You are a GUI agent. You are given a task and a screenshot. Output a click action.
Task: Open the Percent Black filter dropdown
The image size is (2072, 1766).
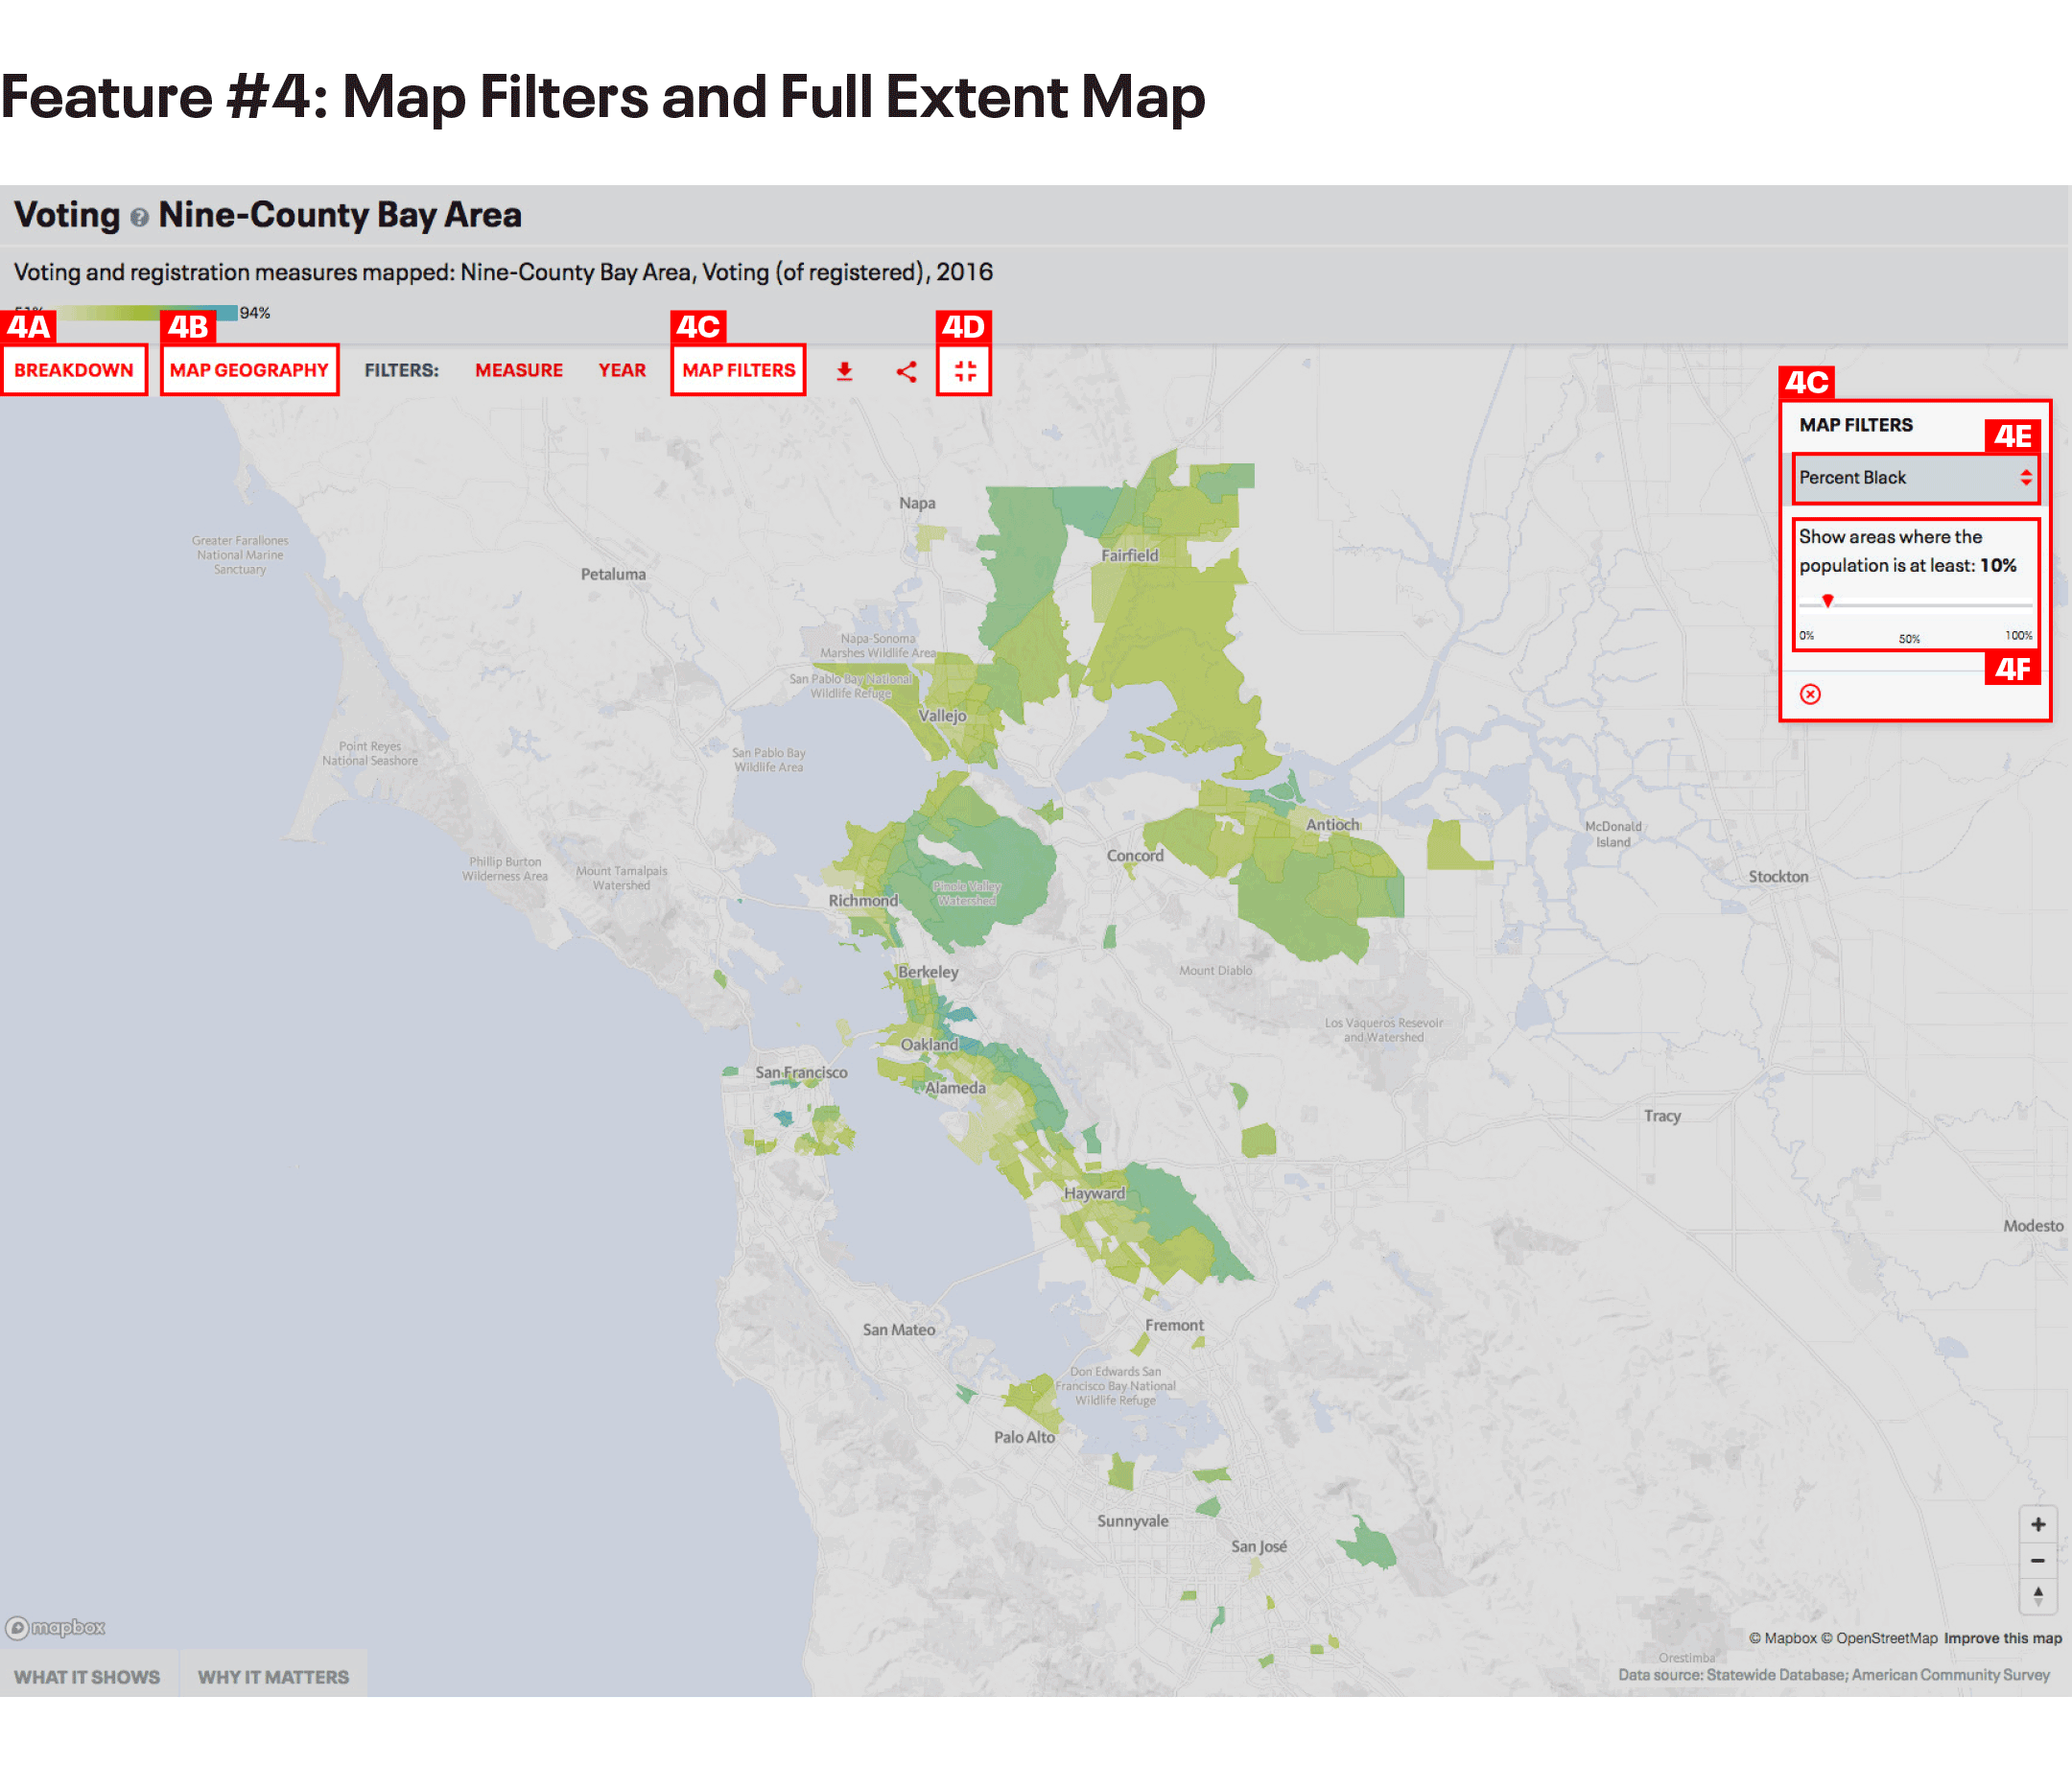(1915, 477)
